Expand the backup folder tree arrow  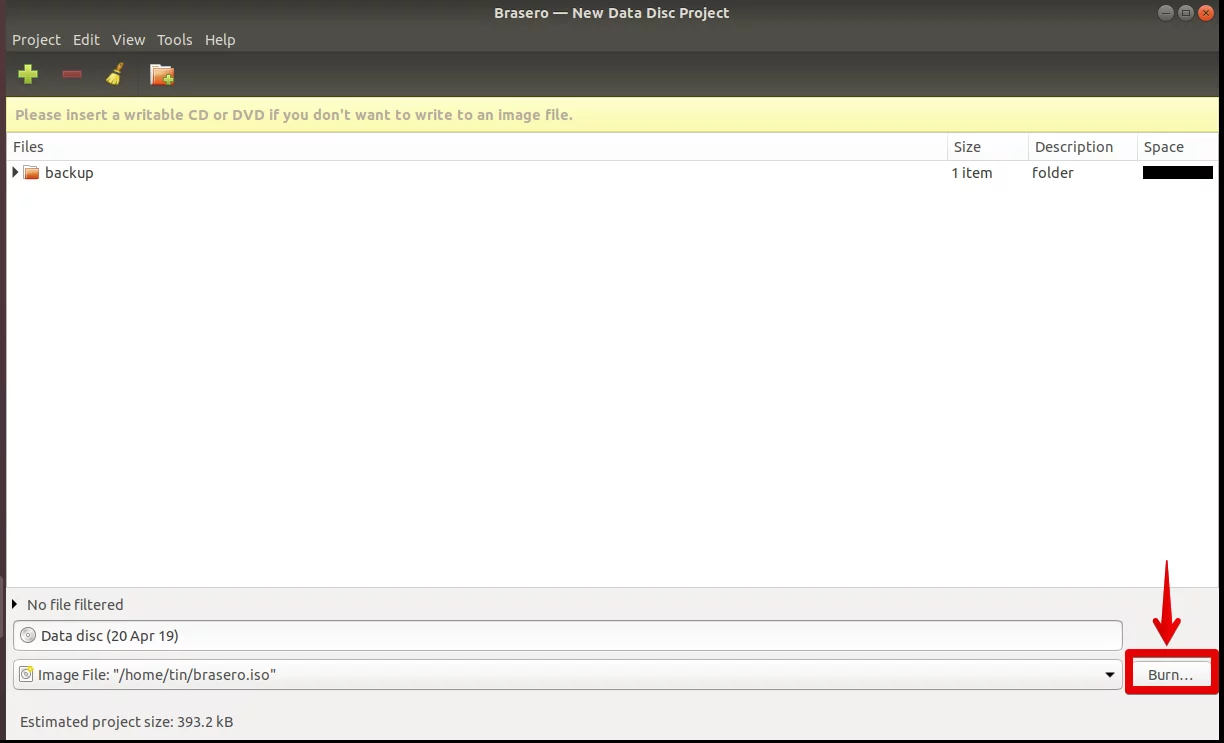click(x=15, y=173)
